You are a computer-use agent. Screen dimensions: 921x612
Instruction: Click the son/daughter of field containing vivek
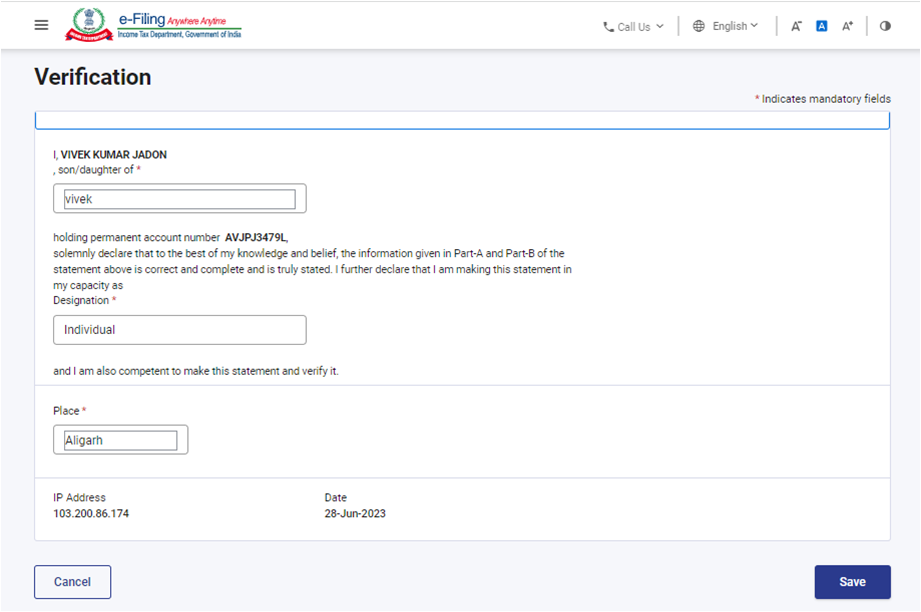coord(180,199)
